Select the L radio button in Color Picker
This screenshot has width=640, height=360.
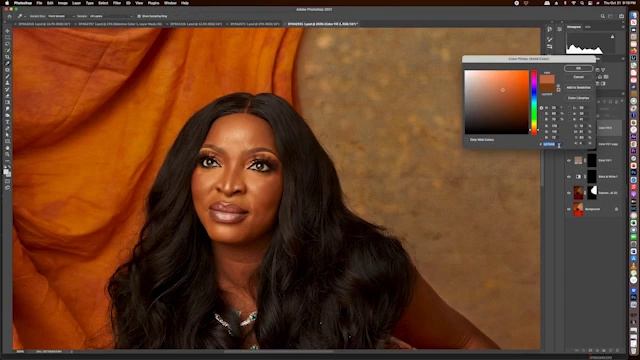pos(570,108)
